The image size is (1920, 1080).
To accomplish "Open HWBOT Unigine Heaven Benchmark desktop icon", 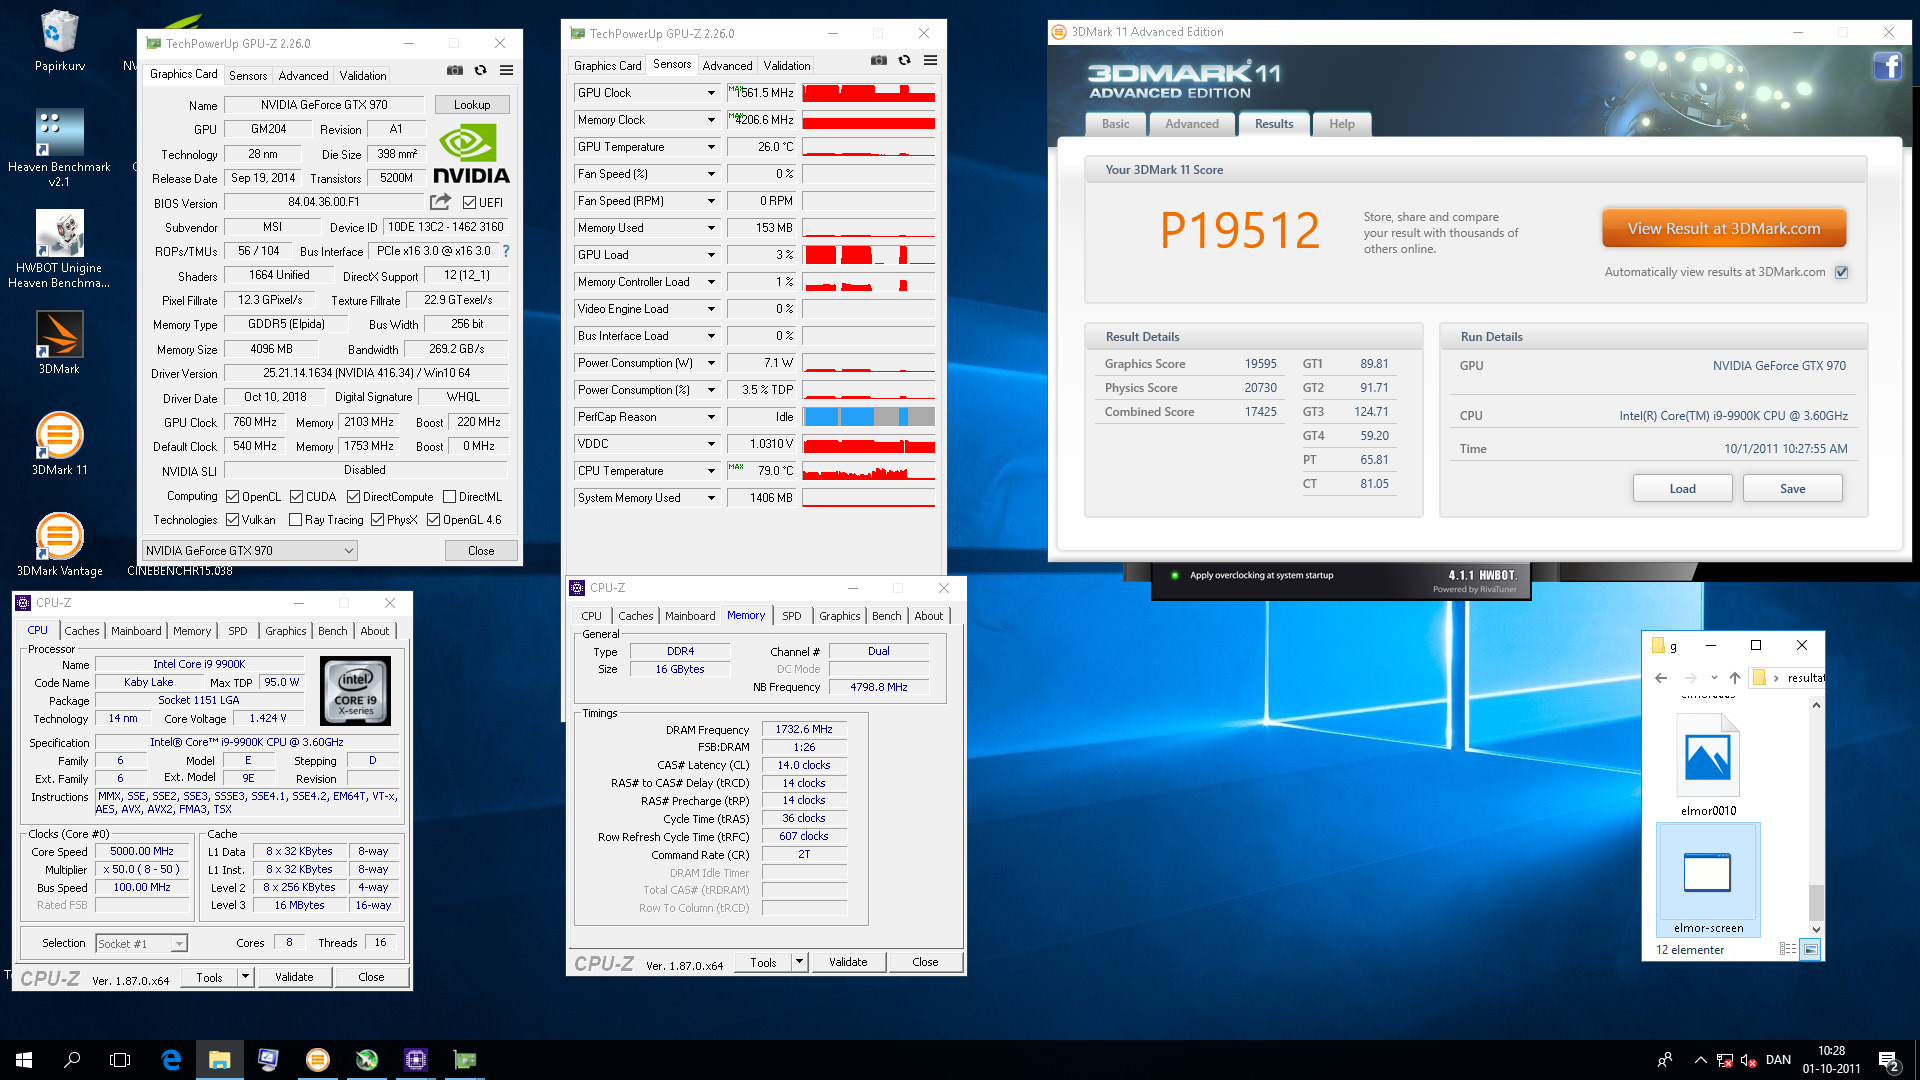I will coord(59,249).
